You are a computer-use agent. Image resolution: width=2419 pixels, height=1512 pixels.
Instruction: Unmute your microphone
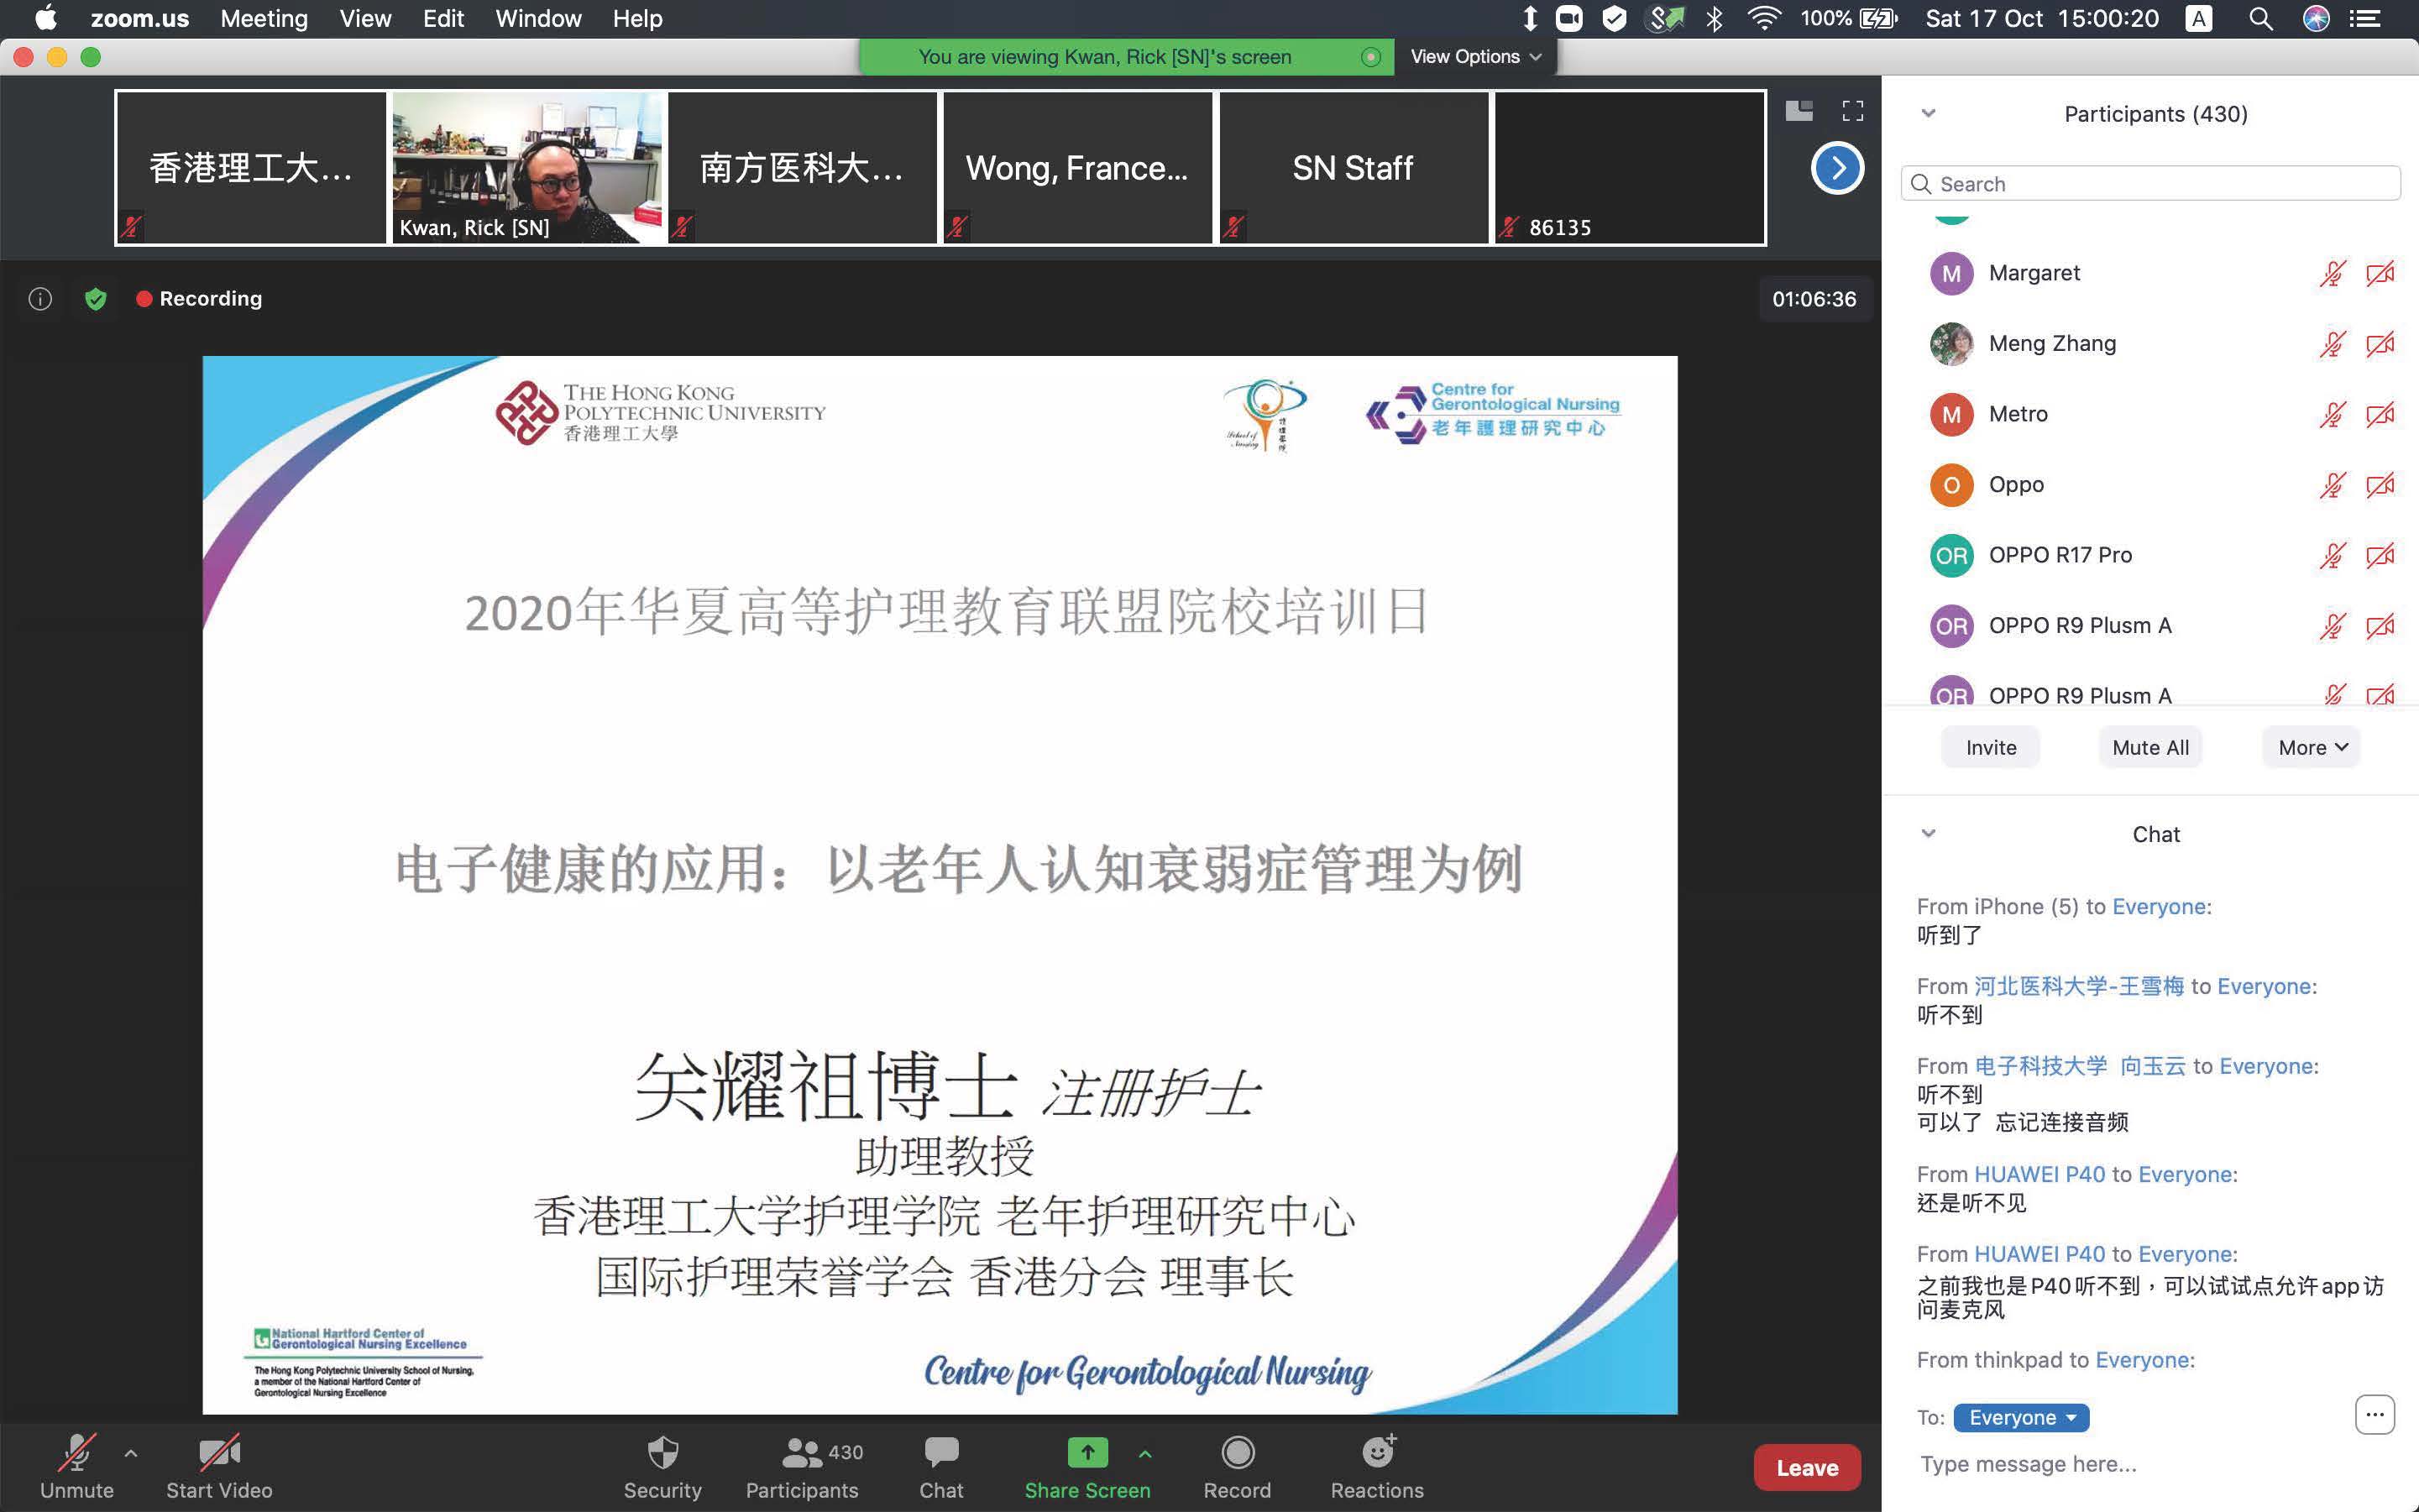pos(76,1455)
